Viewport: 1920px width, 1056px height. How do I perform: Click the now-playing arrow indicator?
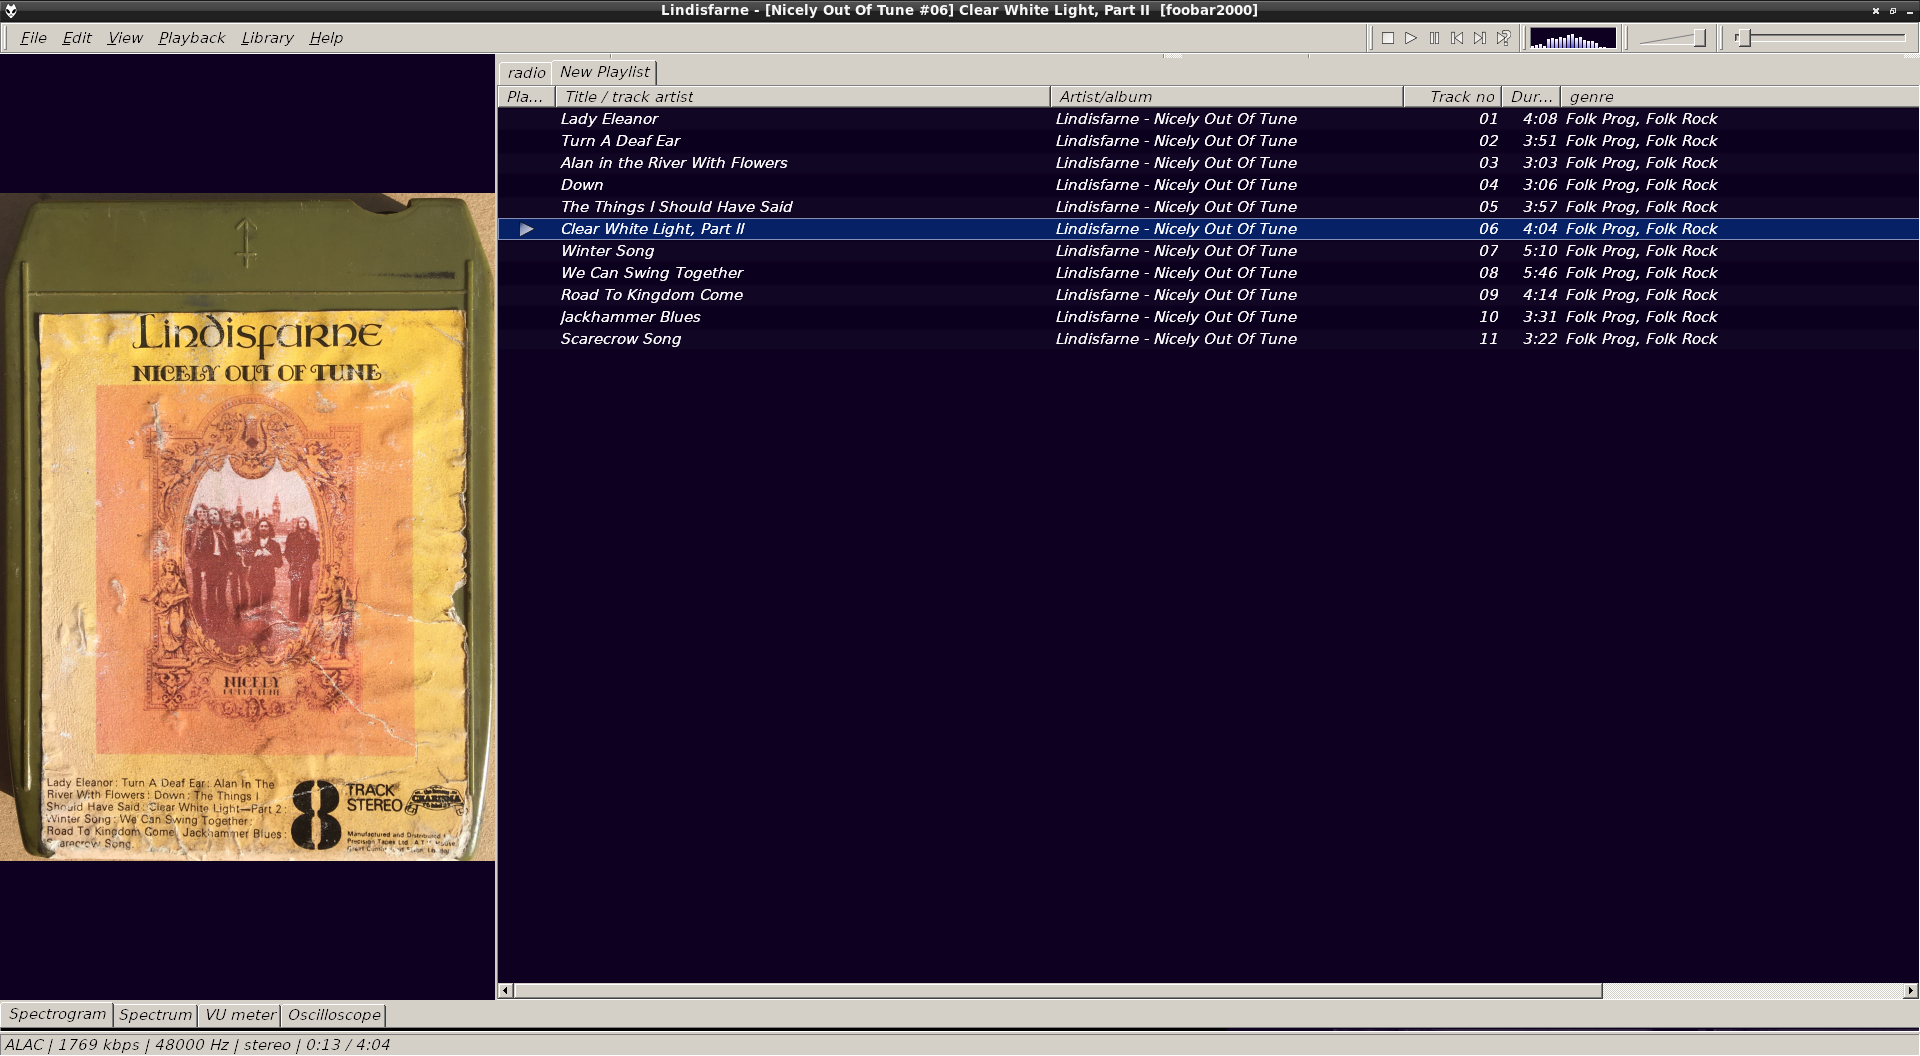527,229
